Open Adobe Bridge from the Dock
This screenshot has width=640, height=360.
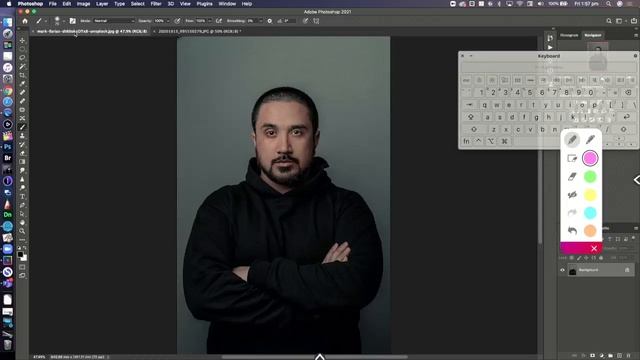[x=7, y=158]
